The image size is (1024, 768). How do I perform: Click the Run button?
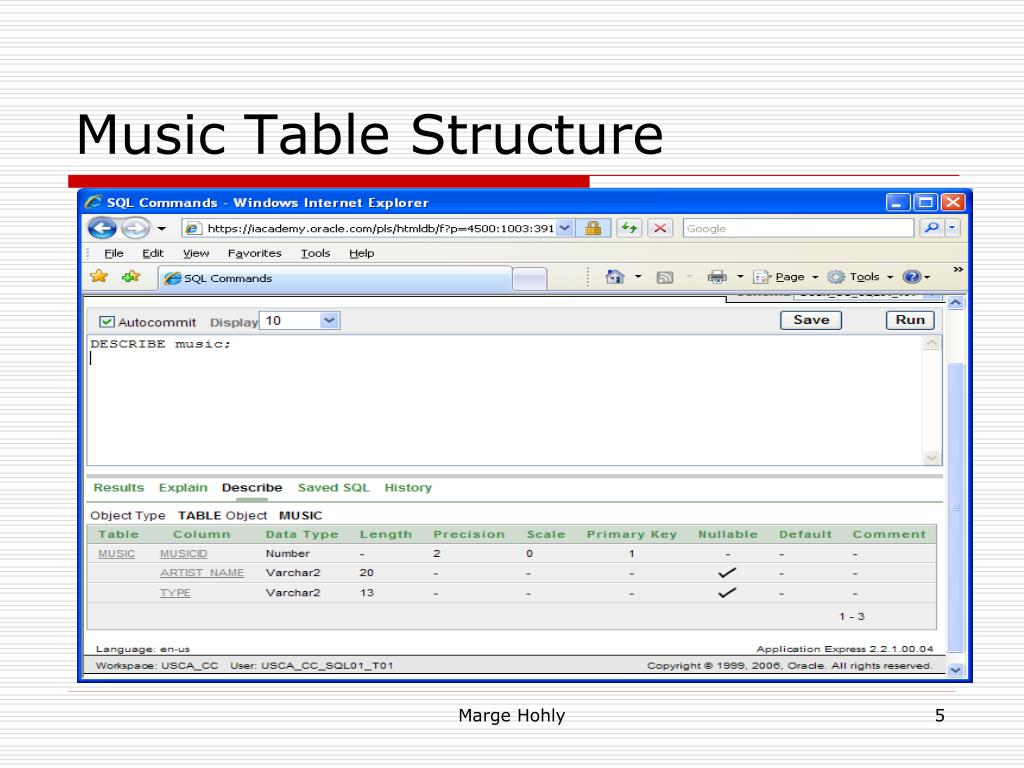[910, 320]
